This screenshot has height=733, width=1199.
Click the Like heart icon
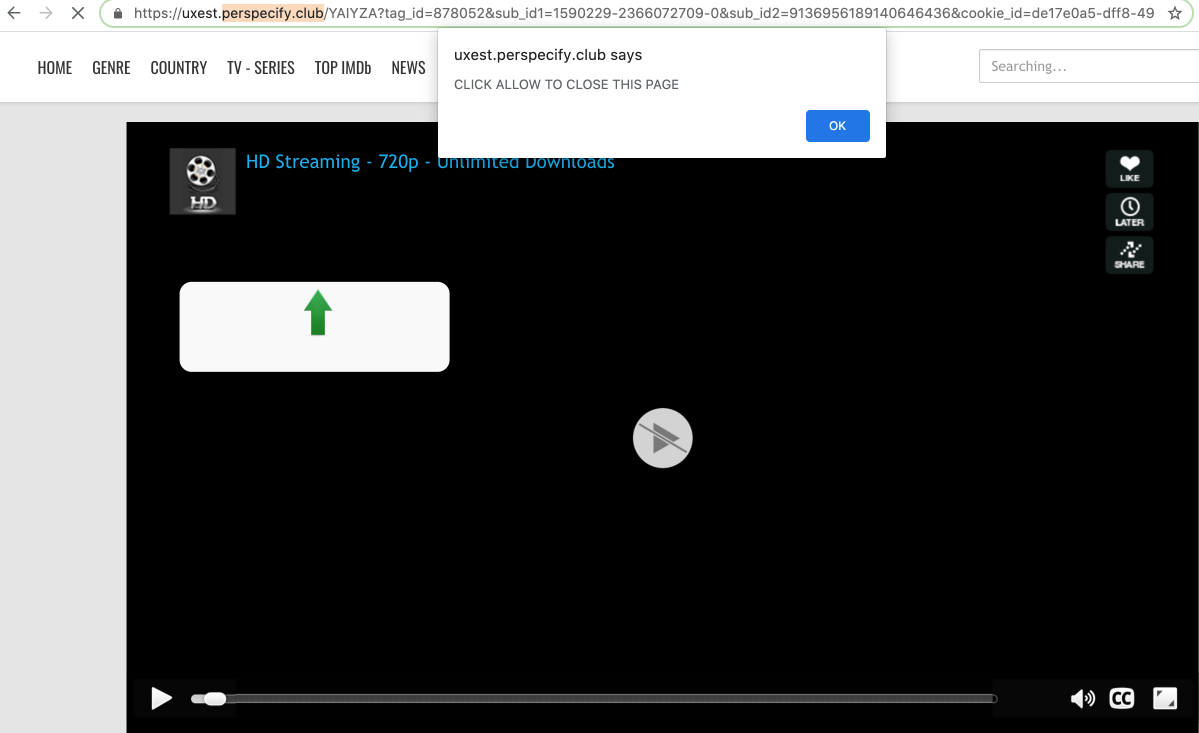click(x=1129, y=168)
